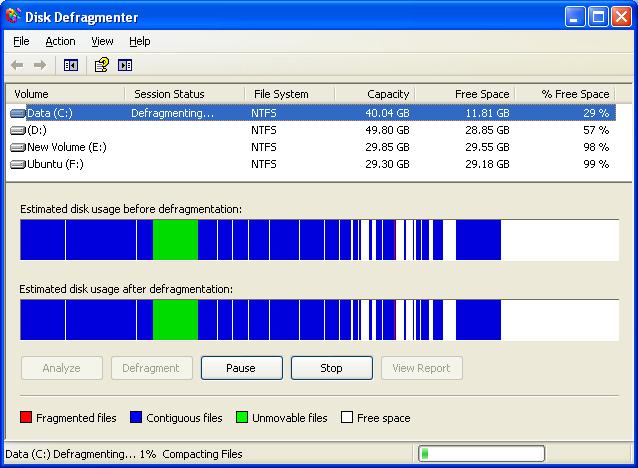The height and width of the screenshot is (468, 638).
Task: Click the disabled Defragment button
Action: point(152,368)
